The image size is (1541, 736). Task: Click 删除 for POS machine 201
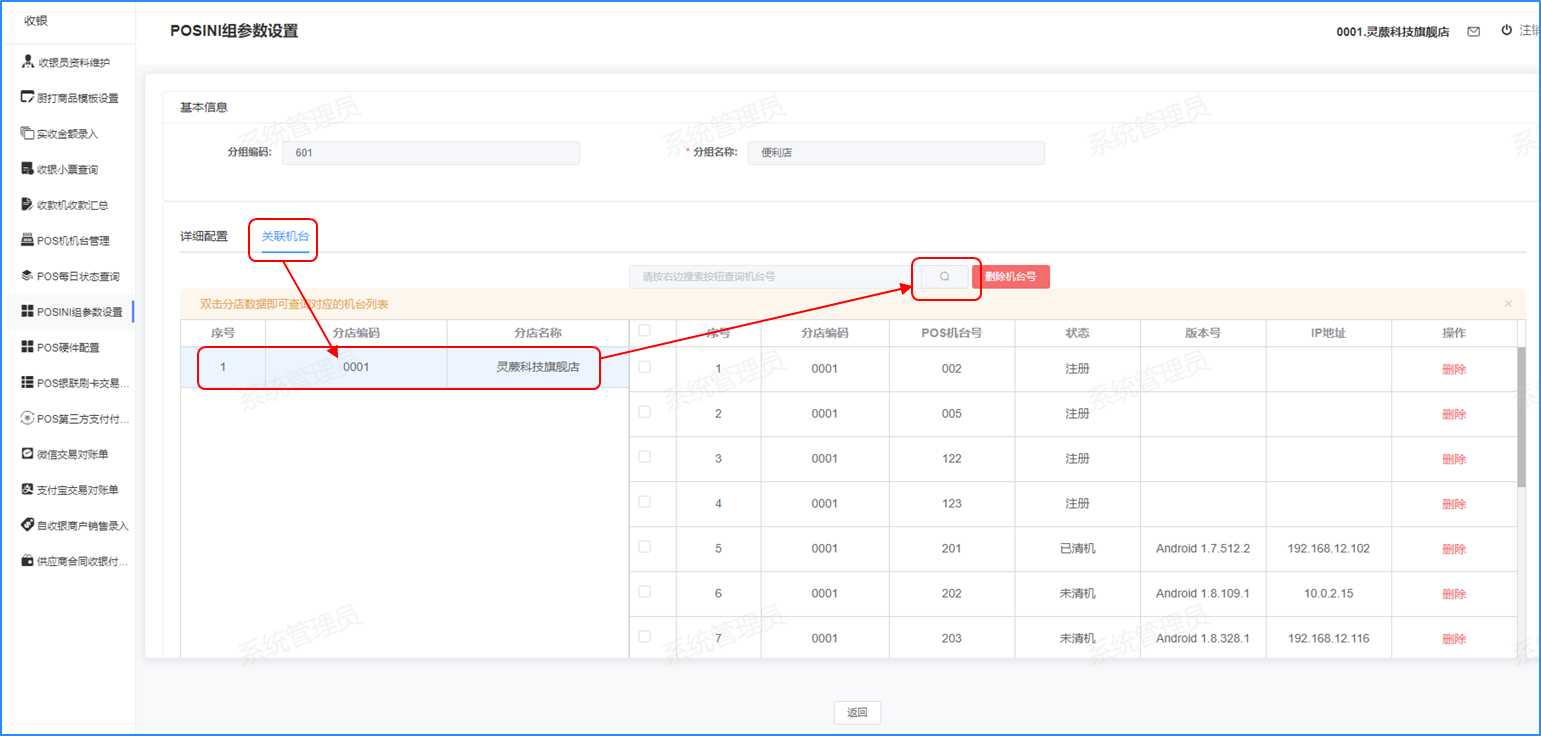click(x=1454, y=549)
